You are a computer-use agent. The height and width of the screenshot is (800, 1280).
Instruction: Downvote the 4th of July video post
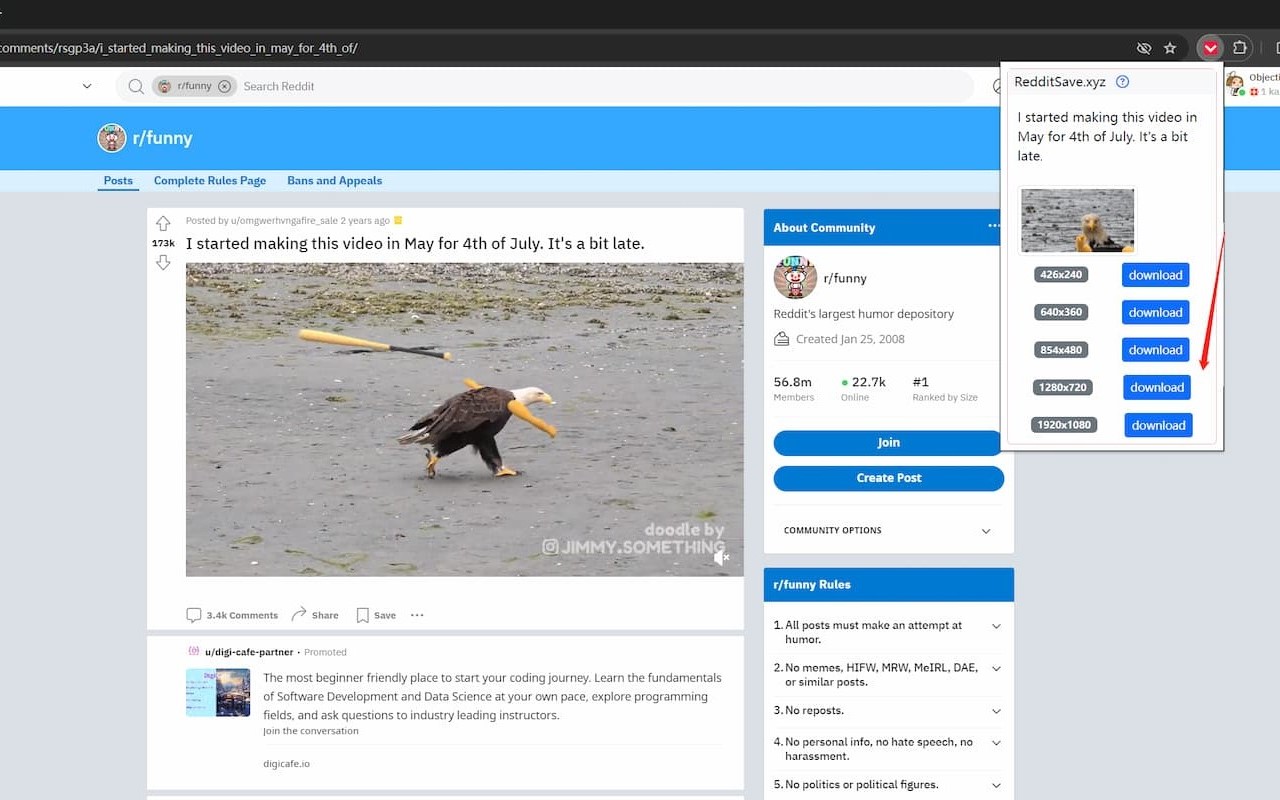[163, 263]
